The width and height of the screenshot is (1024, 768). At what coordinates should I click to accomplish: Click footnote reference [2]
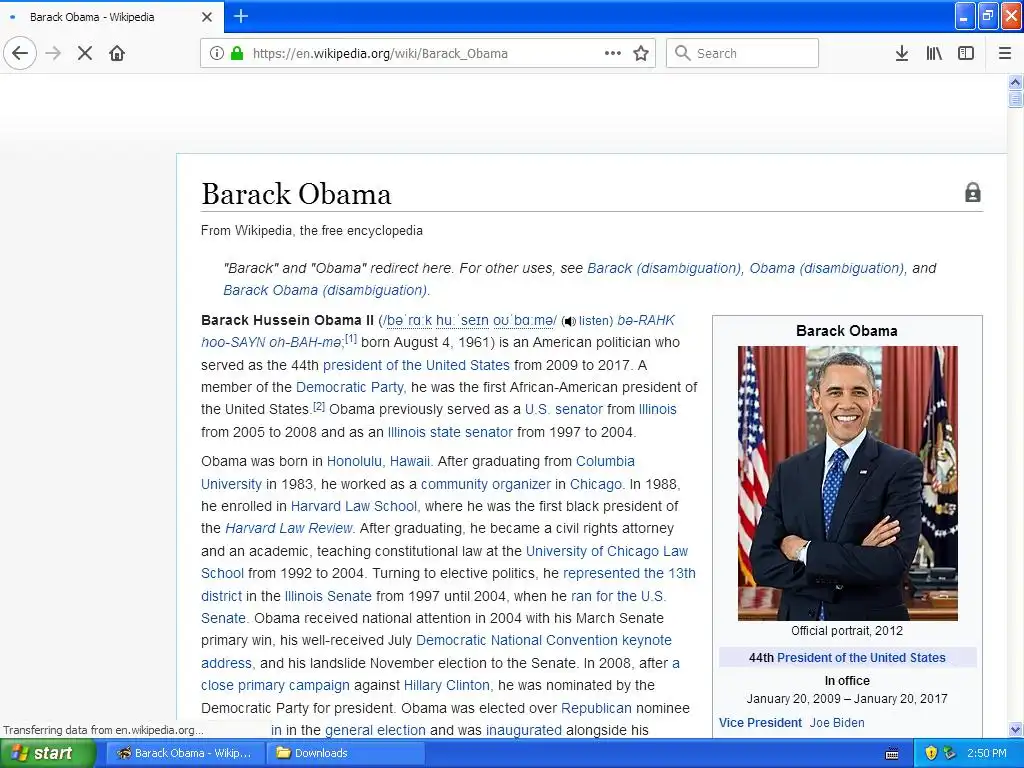click(319, 406)
